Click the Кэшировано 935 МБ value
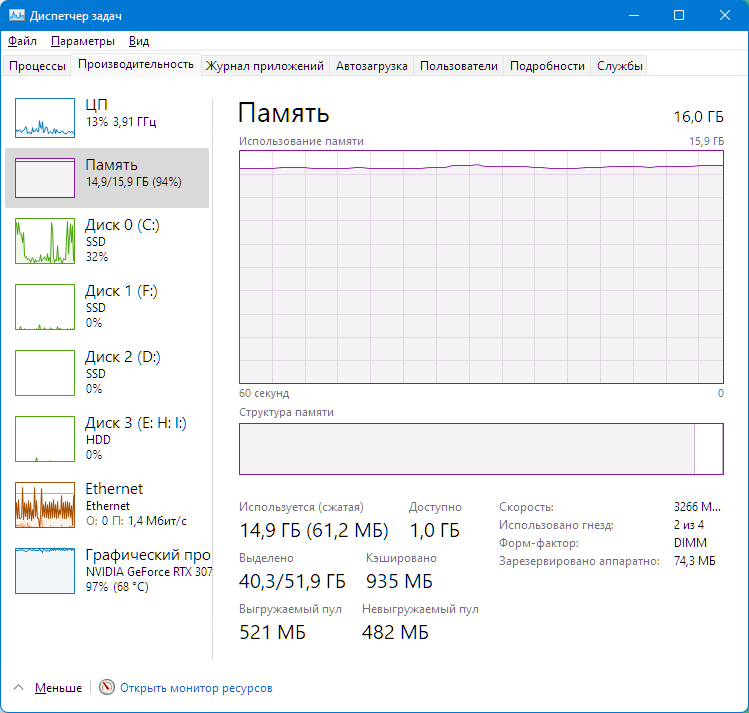 click(399, 581)
